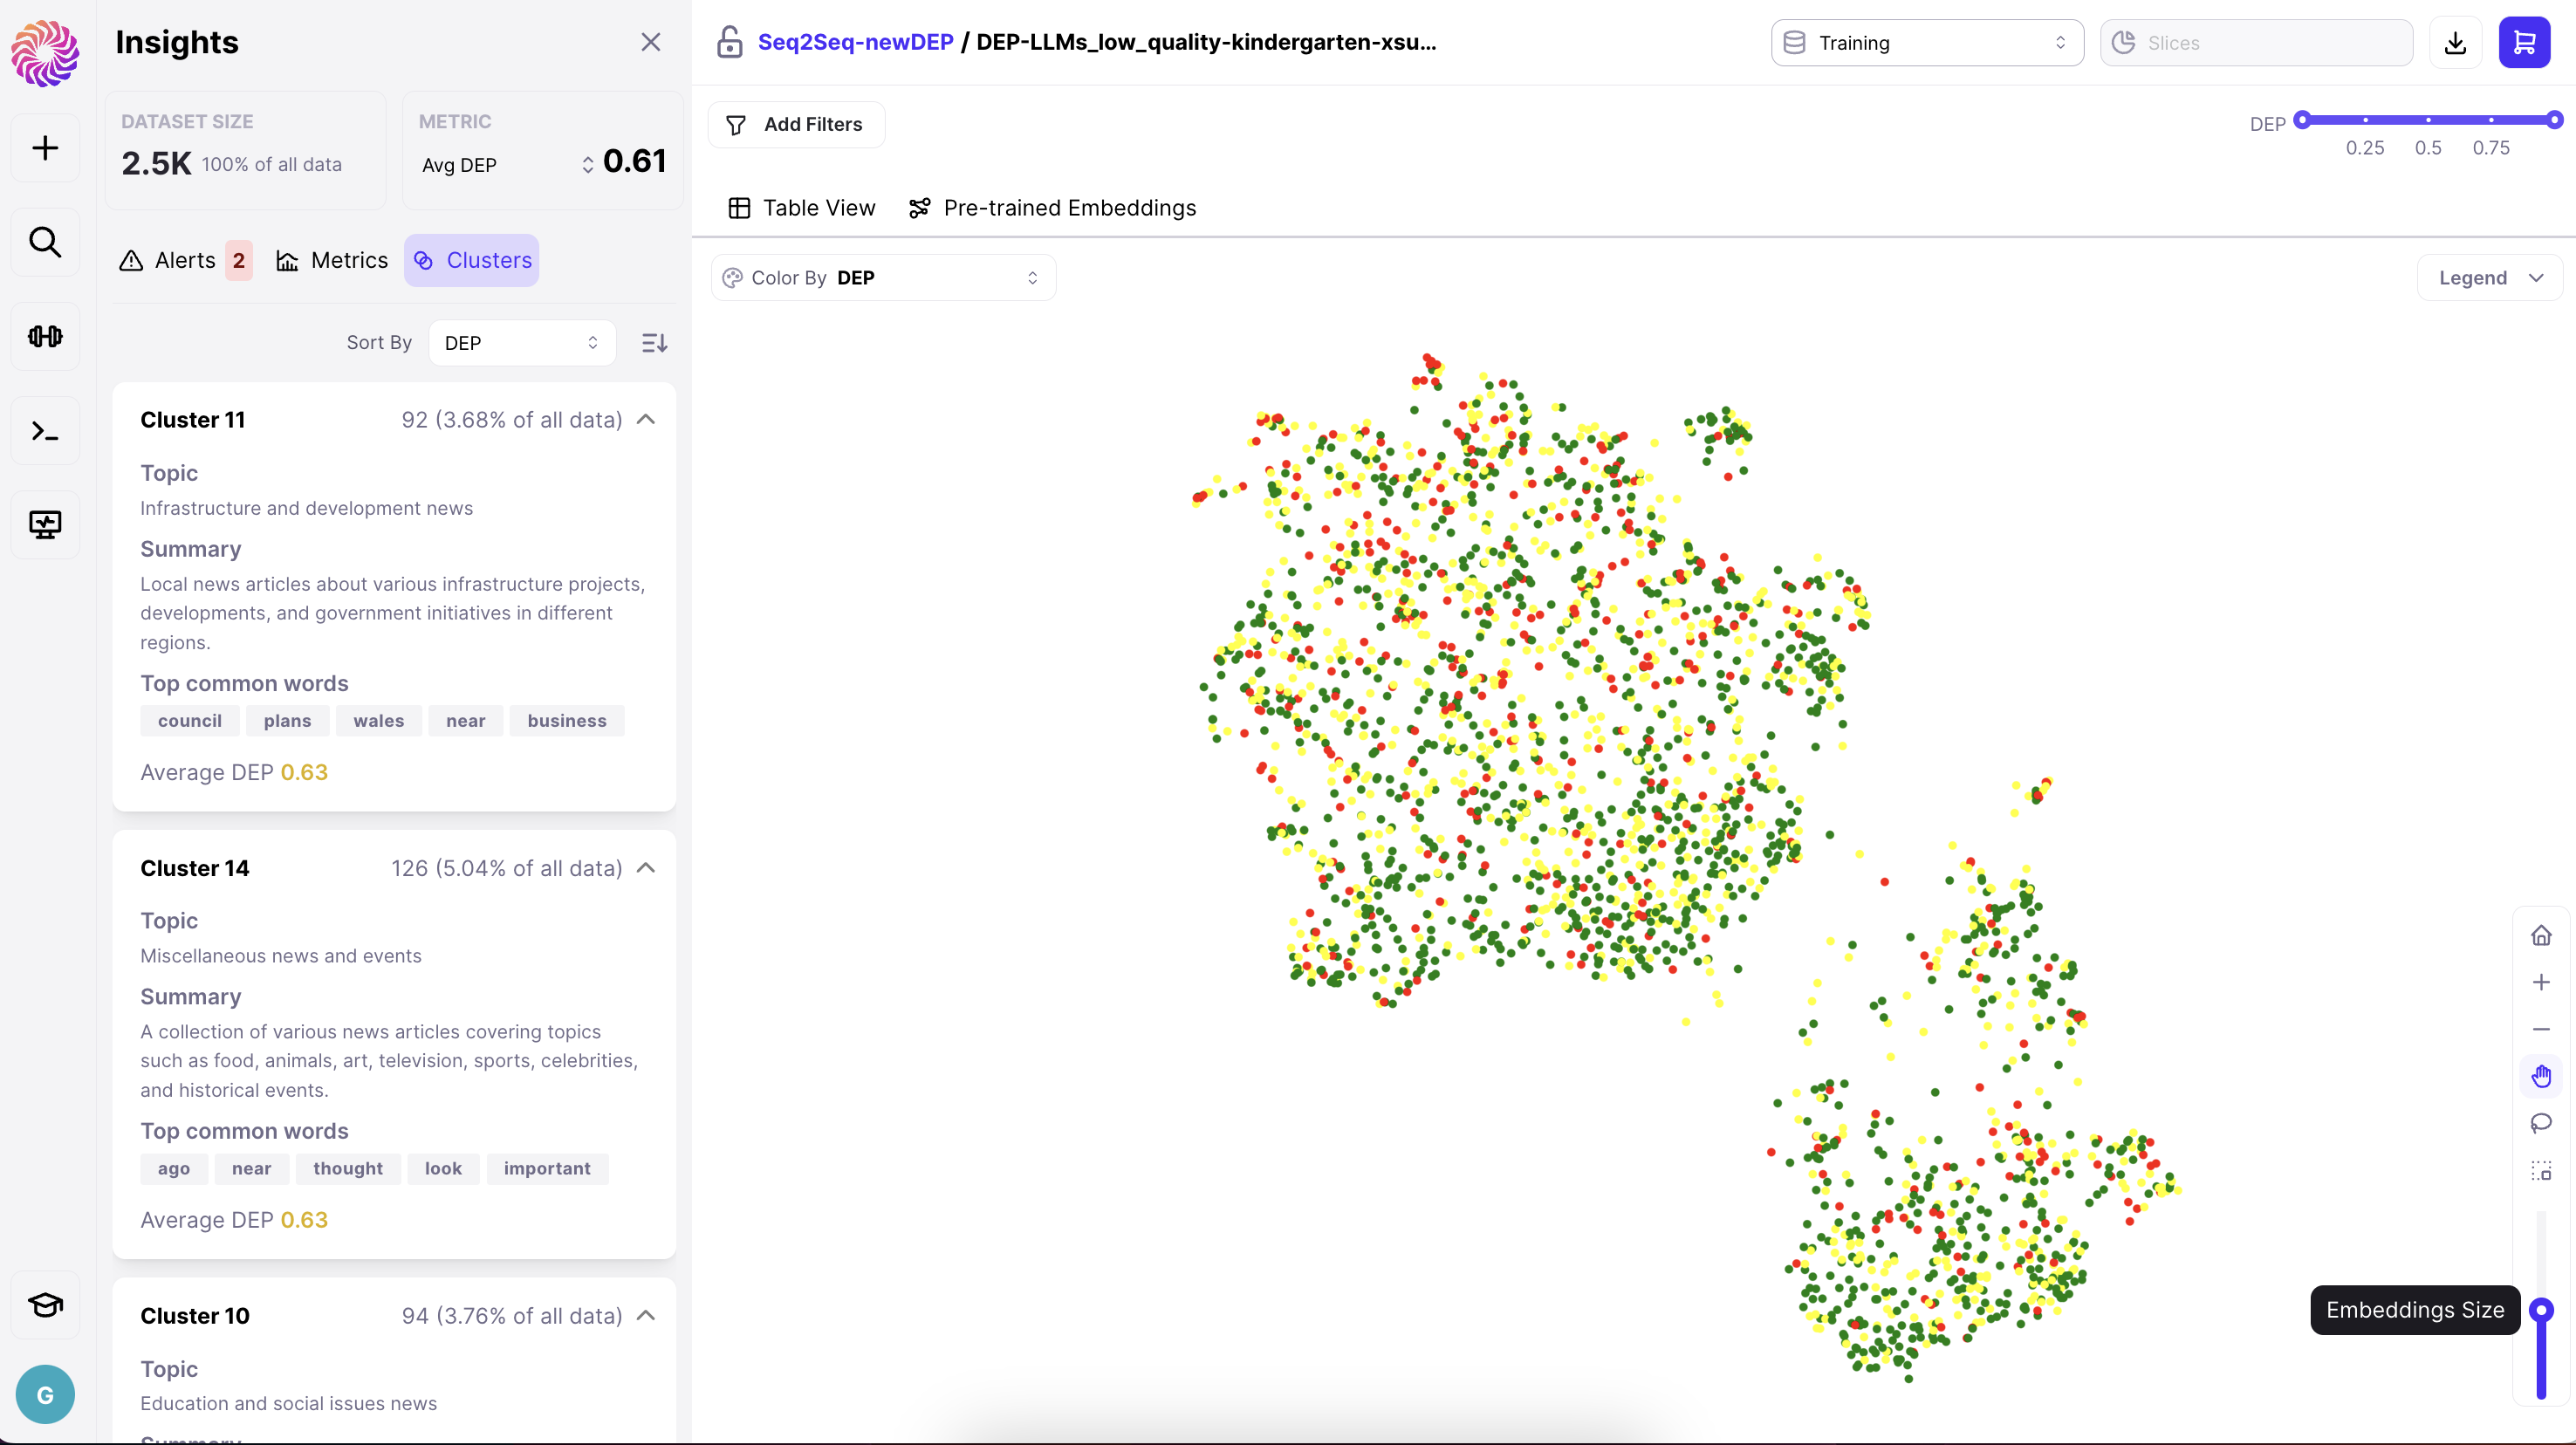Click the download icon in header
The image size is (2576, 1445).
(x=2455, y=43)
